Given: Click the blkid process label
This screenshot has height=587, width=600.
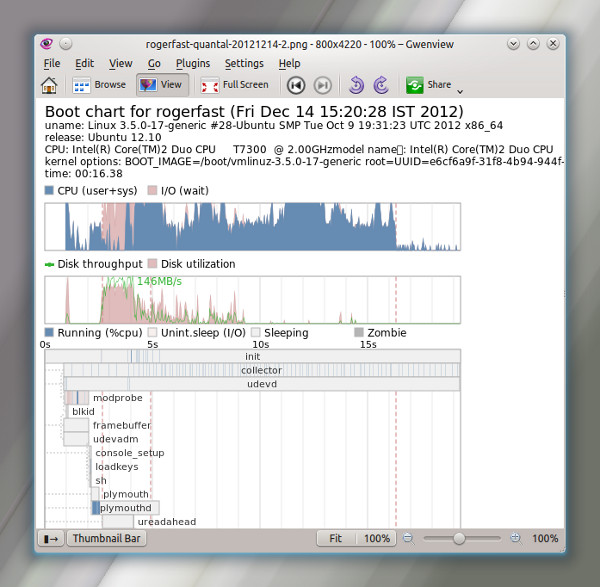Looking at the screenshot, I should coord(83,412).
